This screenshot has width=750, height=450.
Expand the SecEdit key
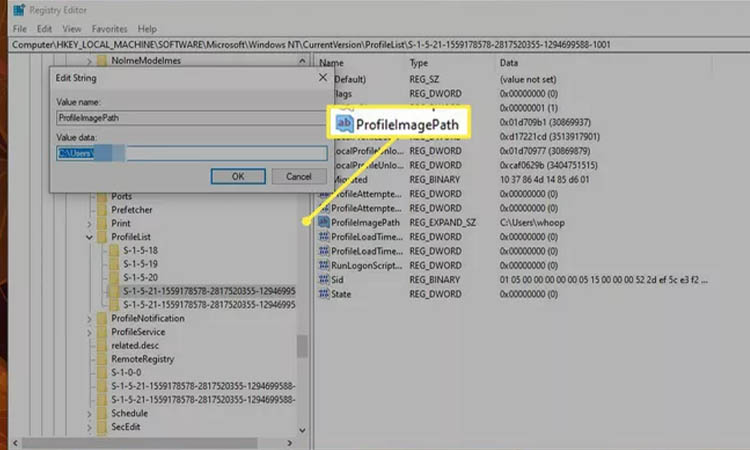[x=89, y=427]
